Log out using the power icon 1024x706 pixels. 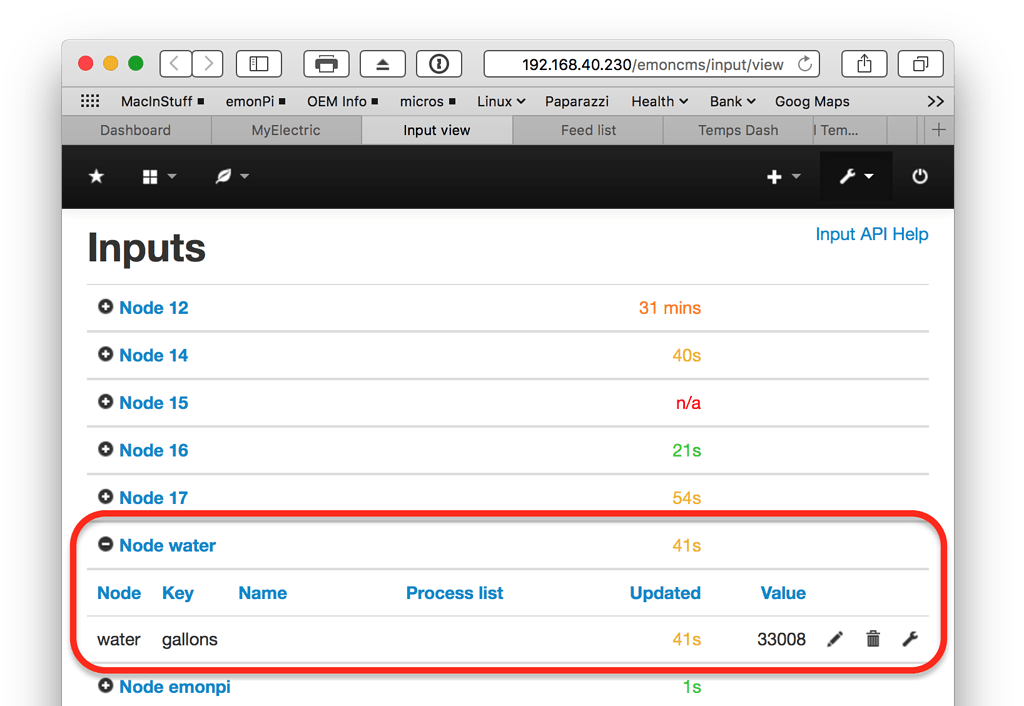(x=919, y=176)
